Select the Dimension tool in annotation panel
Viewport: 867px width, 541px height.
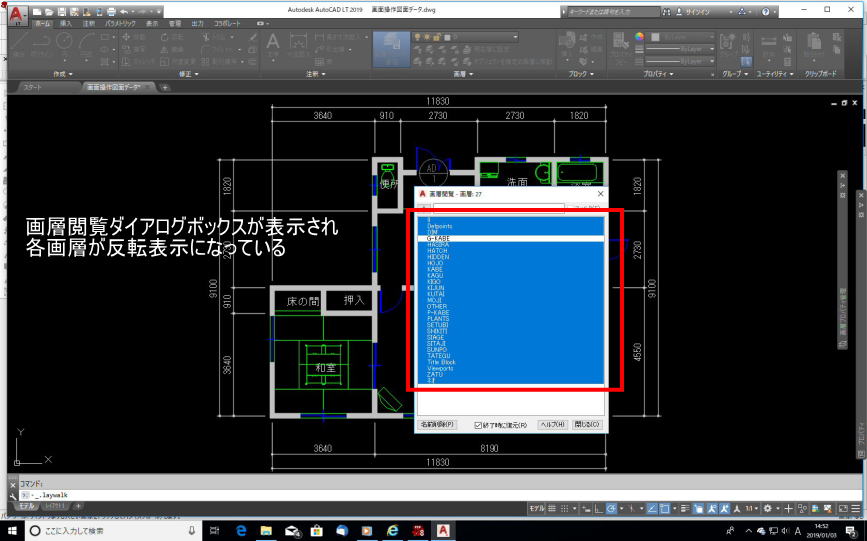pyautogui.click(x=298, y=44)
